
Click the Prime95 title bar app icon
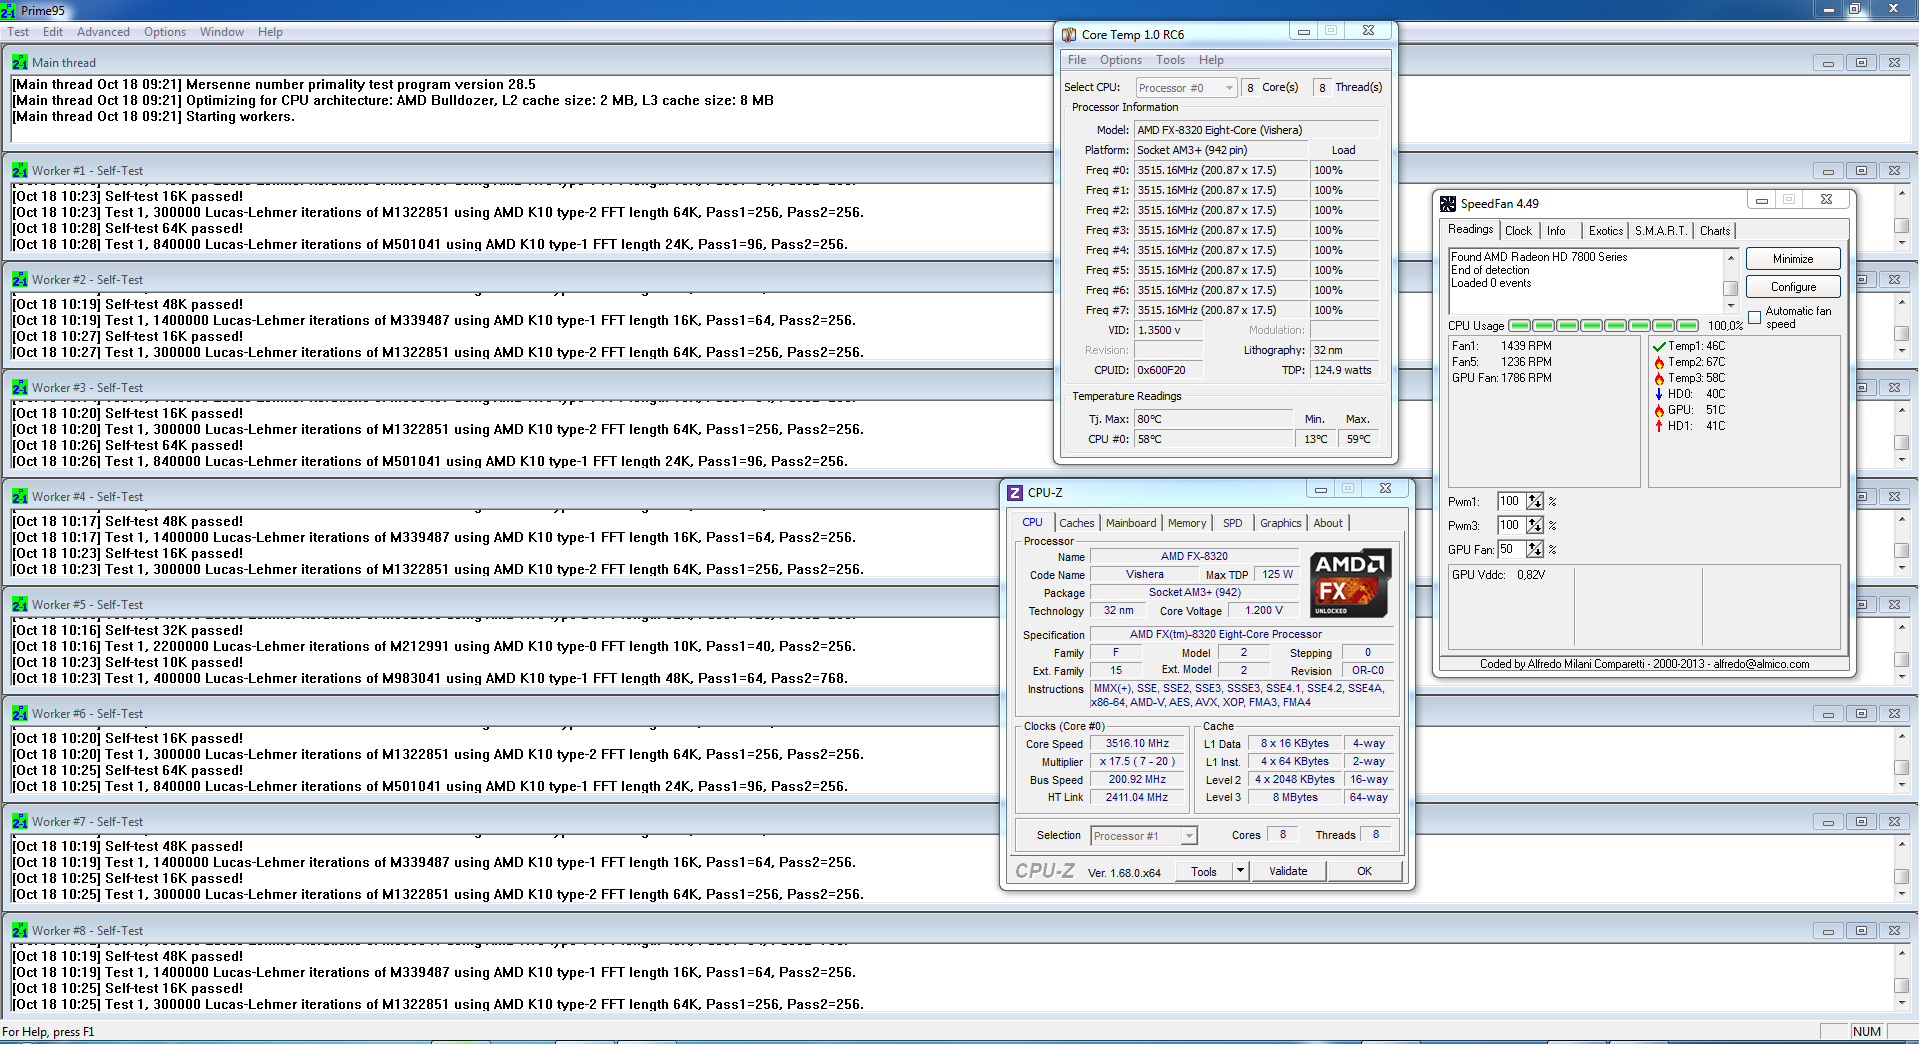(9, 10)
